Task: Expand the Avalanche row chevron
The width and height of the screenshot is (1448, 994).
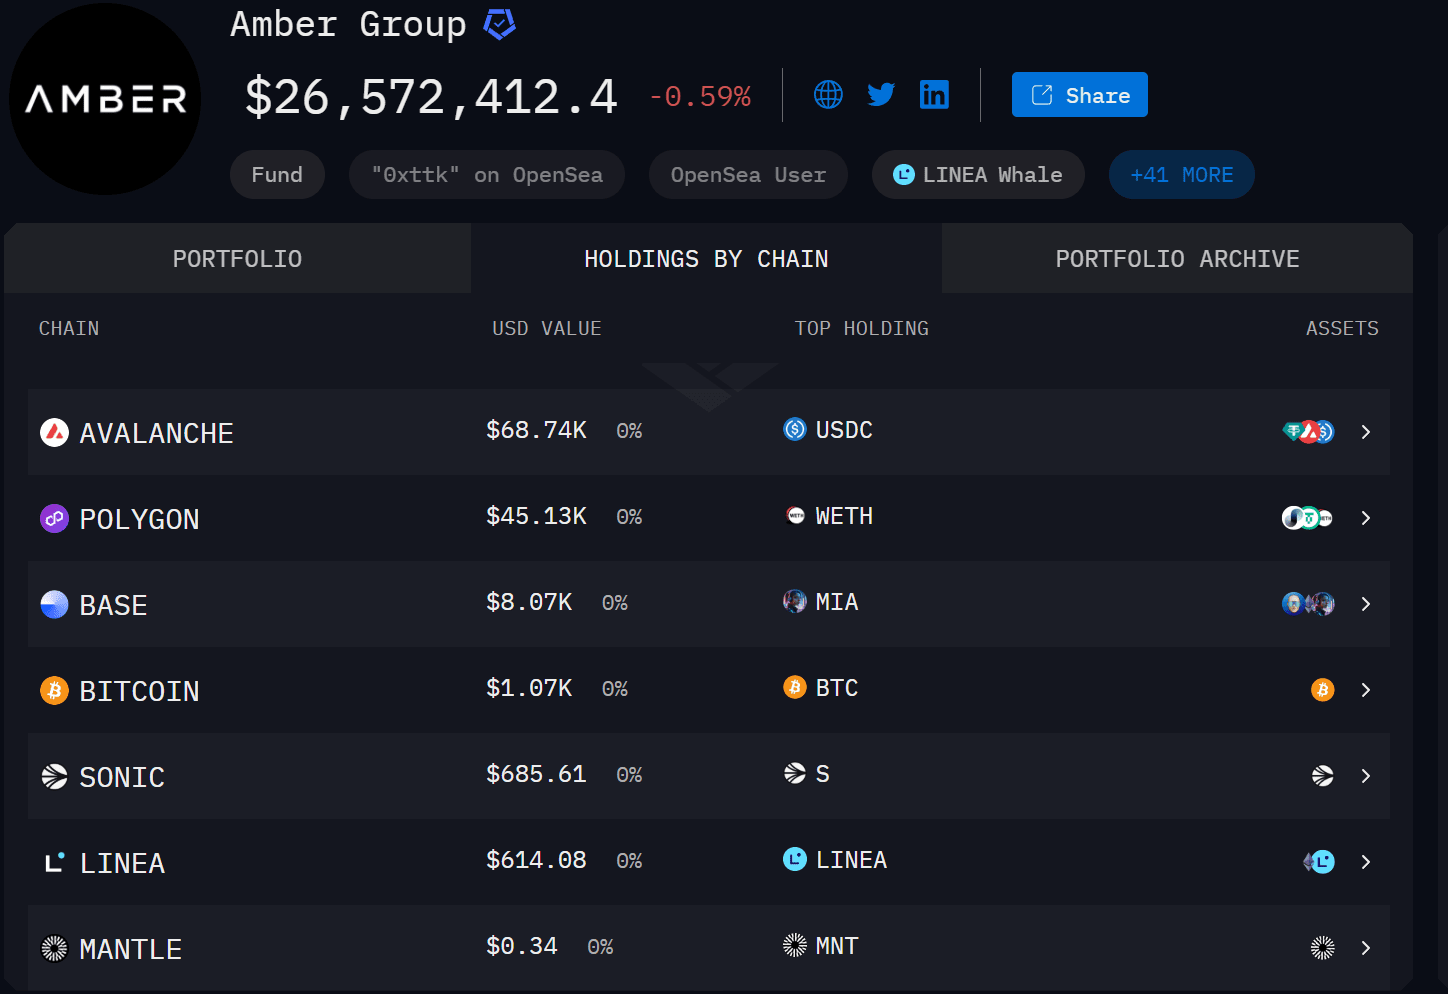Action: [x=1366, y=432]
